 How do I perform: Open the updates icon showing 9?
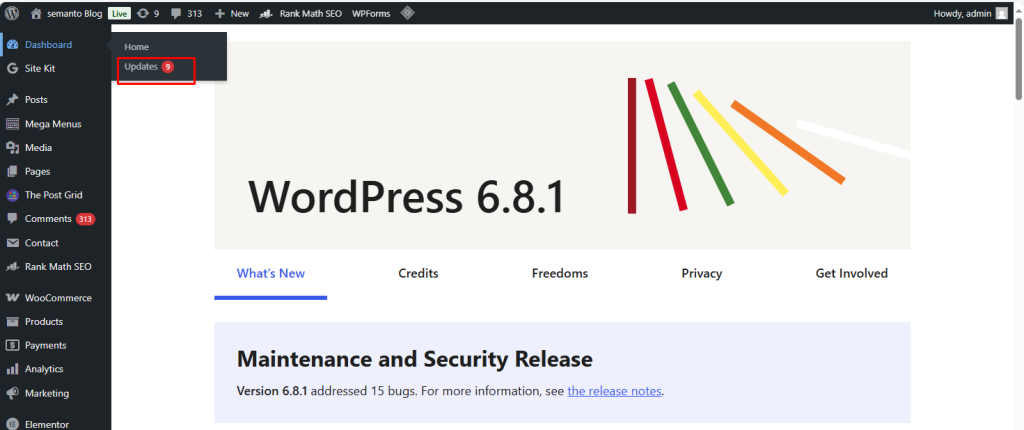(148, 14)
